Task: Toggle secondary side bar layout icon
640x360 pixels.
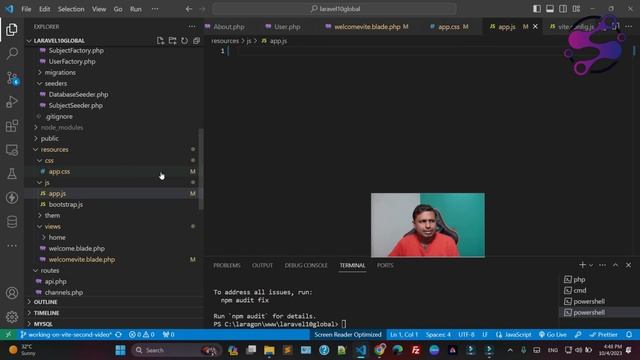Action: pyautogui.click(x=563, y=9)
